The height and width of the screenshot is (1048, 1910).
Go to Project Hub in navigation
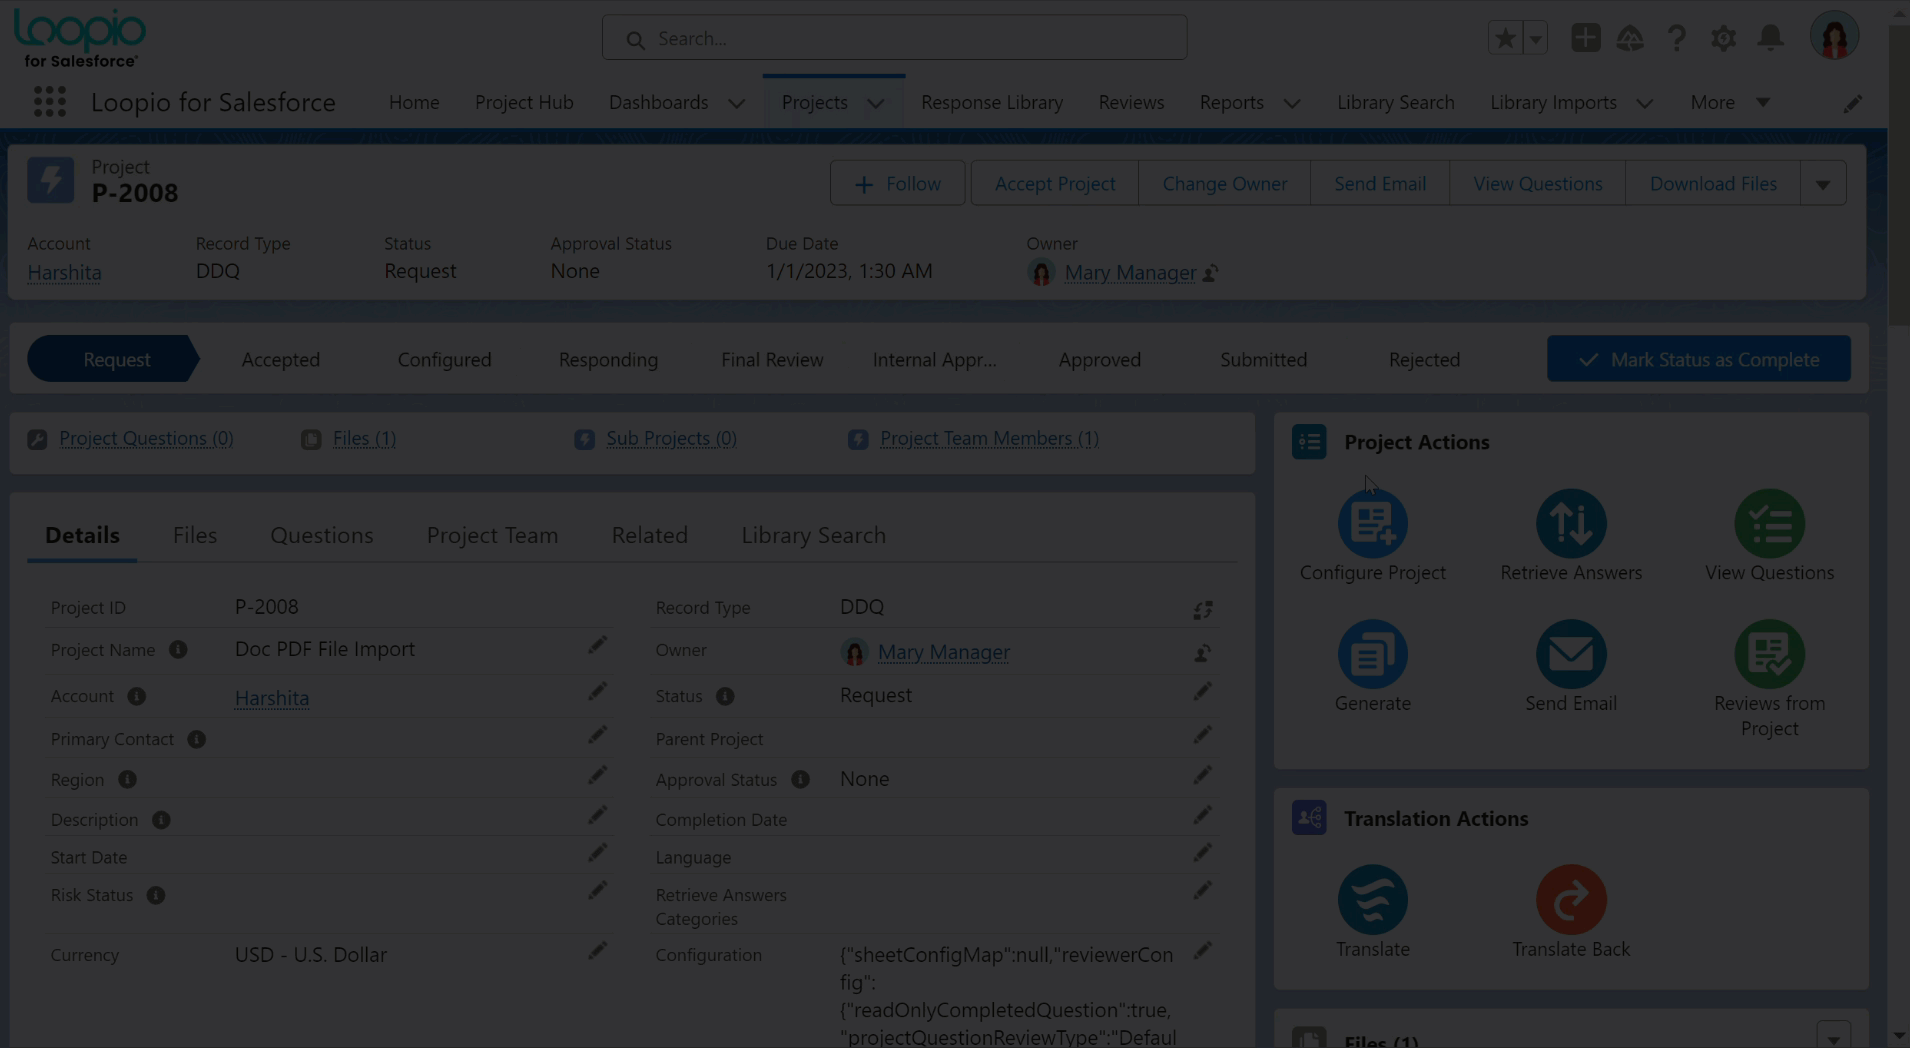524,102
